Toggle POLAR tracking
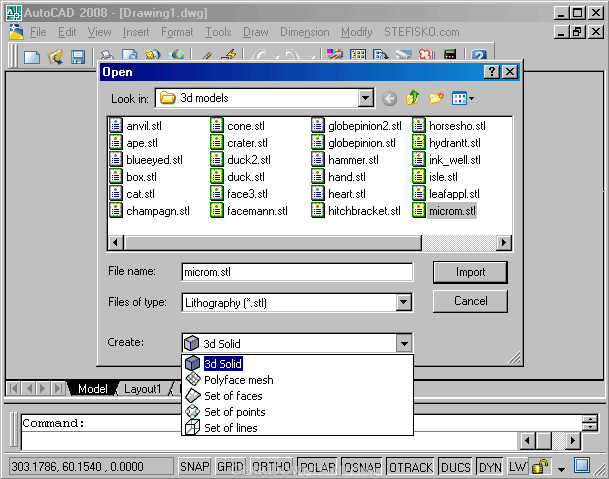Viewport: 609px width, 479px height. click(x=318, y=466)
